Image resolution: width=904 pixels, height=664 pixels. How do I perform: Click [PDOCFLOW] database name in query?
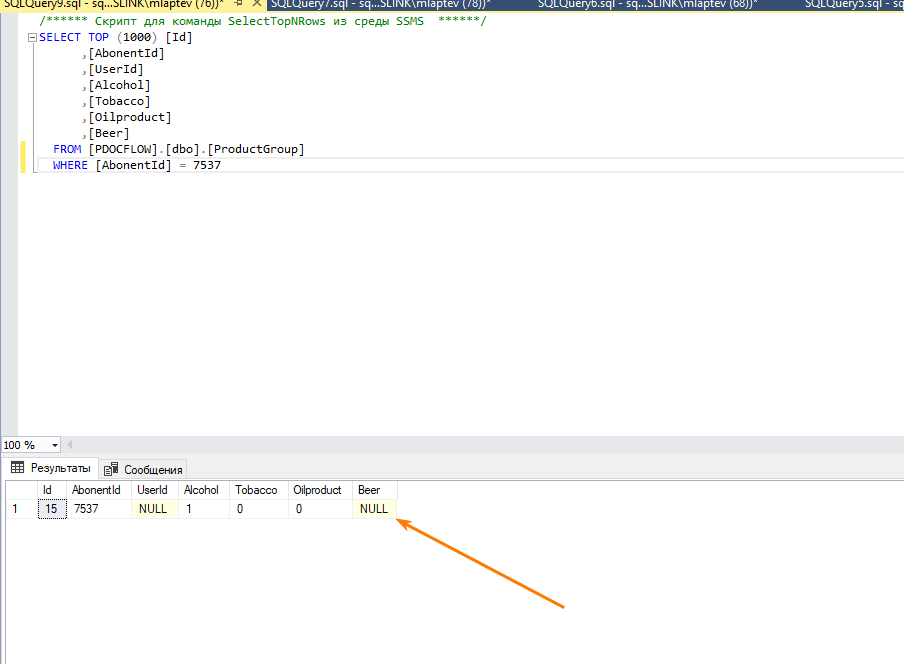pyautogui.click(x=123, y=149)
